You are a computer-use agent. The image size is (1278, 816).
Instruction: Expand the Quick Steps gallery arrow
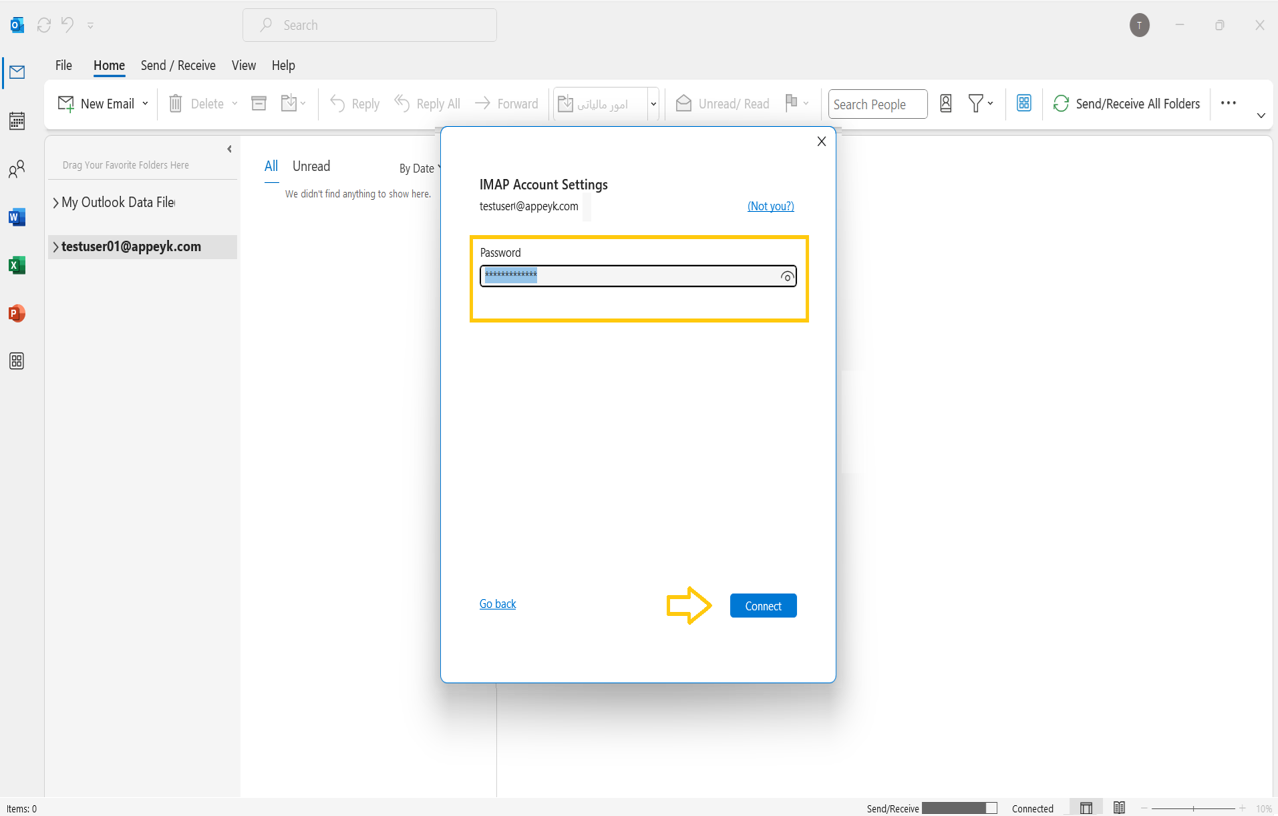point(653,104)
